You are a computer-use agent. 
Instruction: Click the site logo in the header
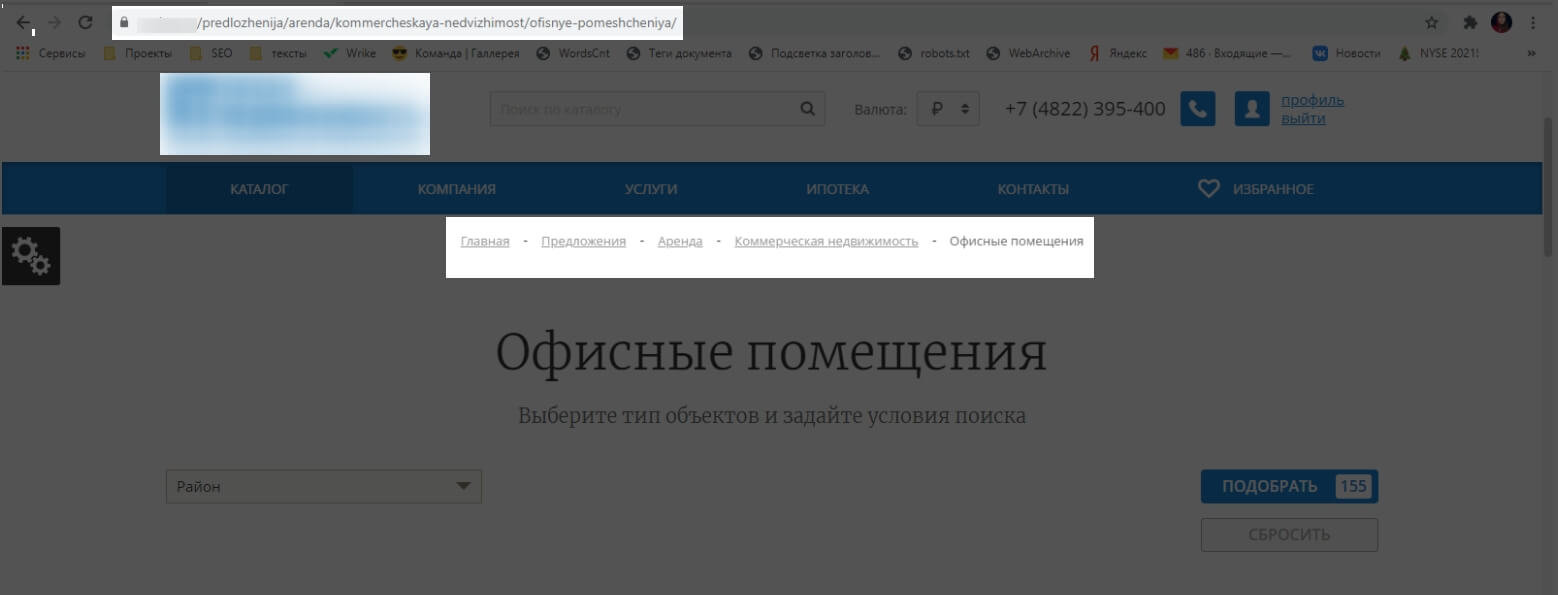tap(295, 113)
